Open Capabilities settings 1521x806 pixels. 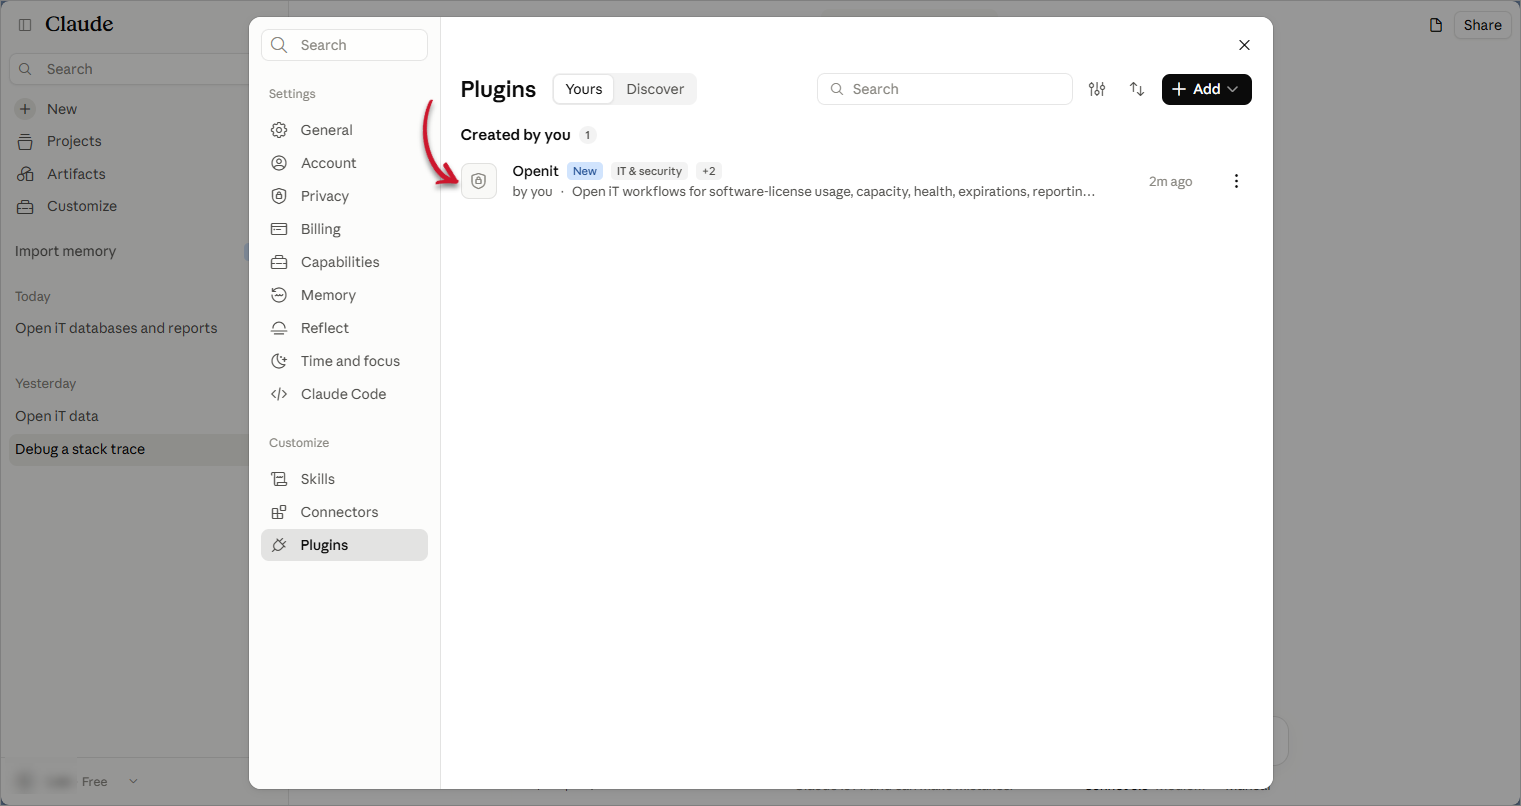tap(344, 262)
